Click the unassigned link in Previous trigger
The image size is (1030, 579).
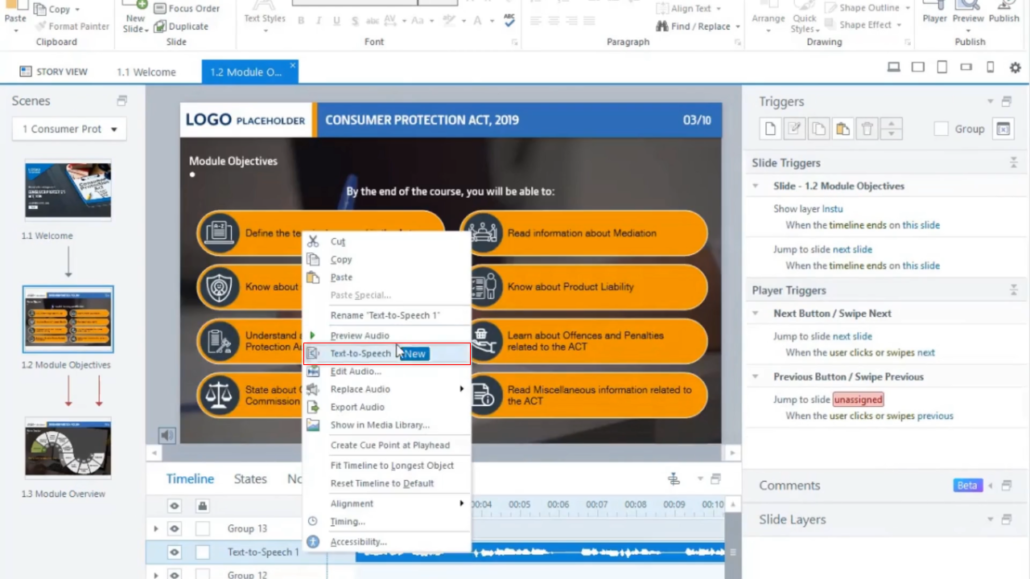(x=858, y=400)
